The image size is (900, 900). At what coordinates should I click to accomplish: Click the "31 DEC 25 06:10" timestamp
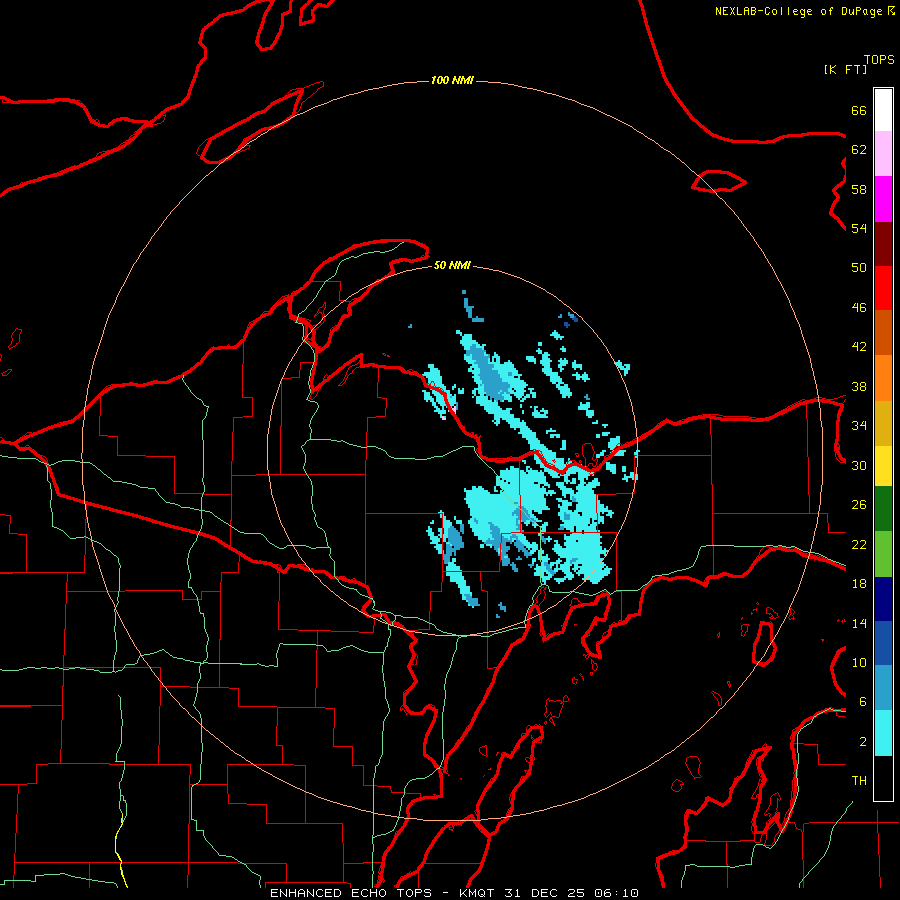pos(572,893)
